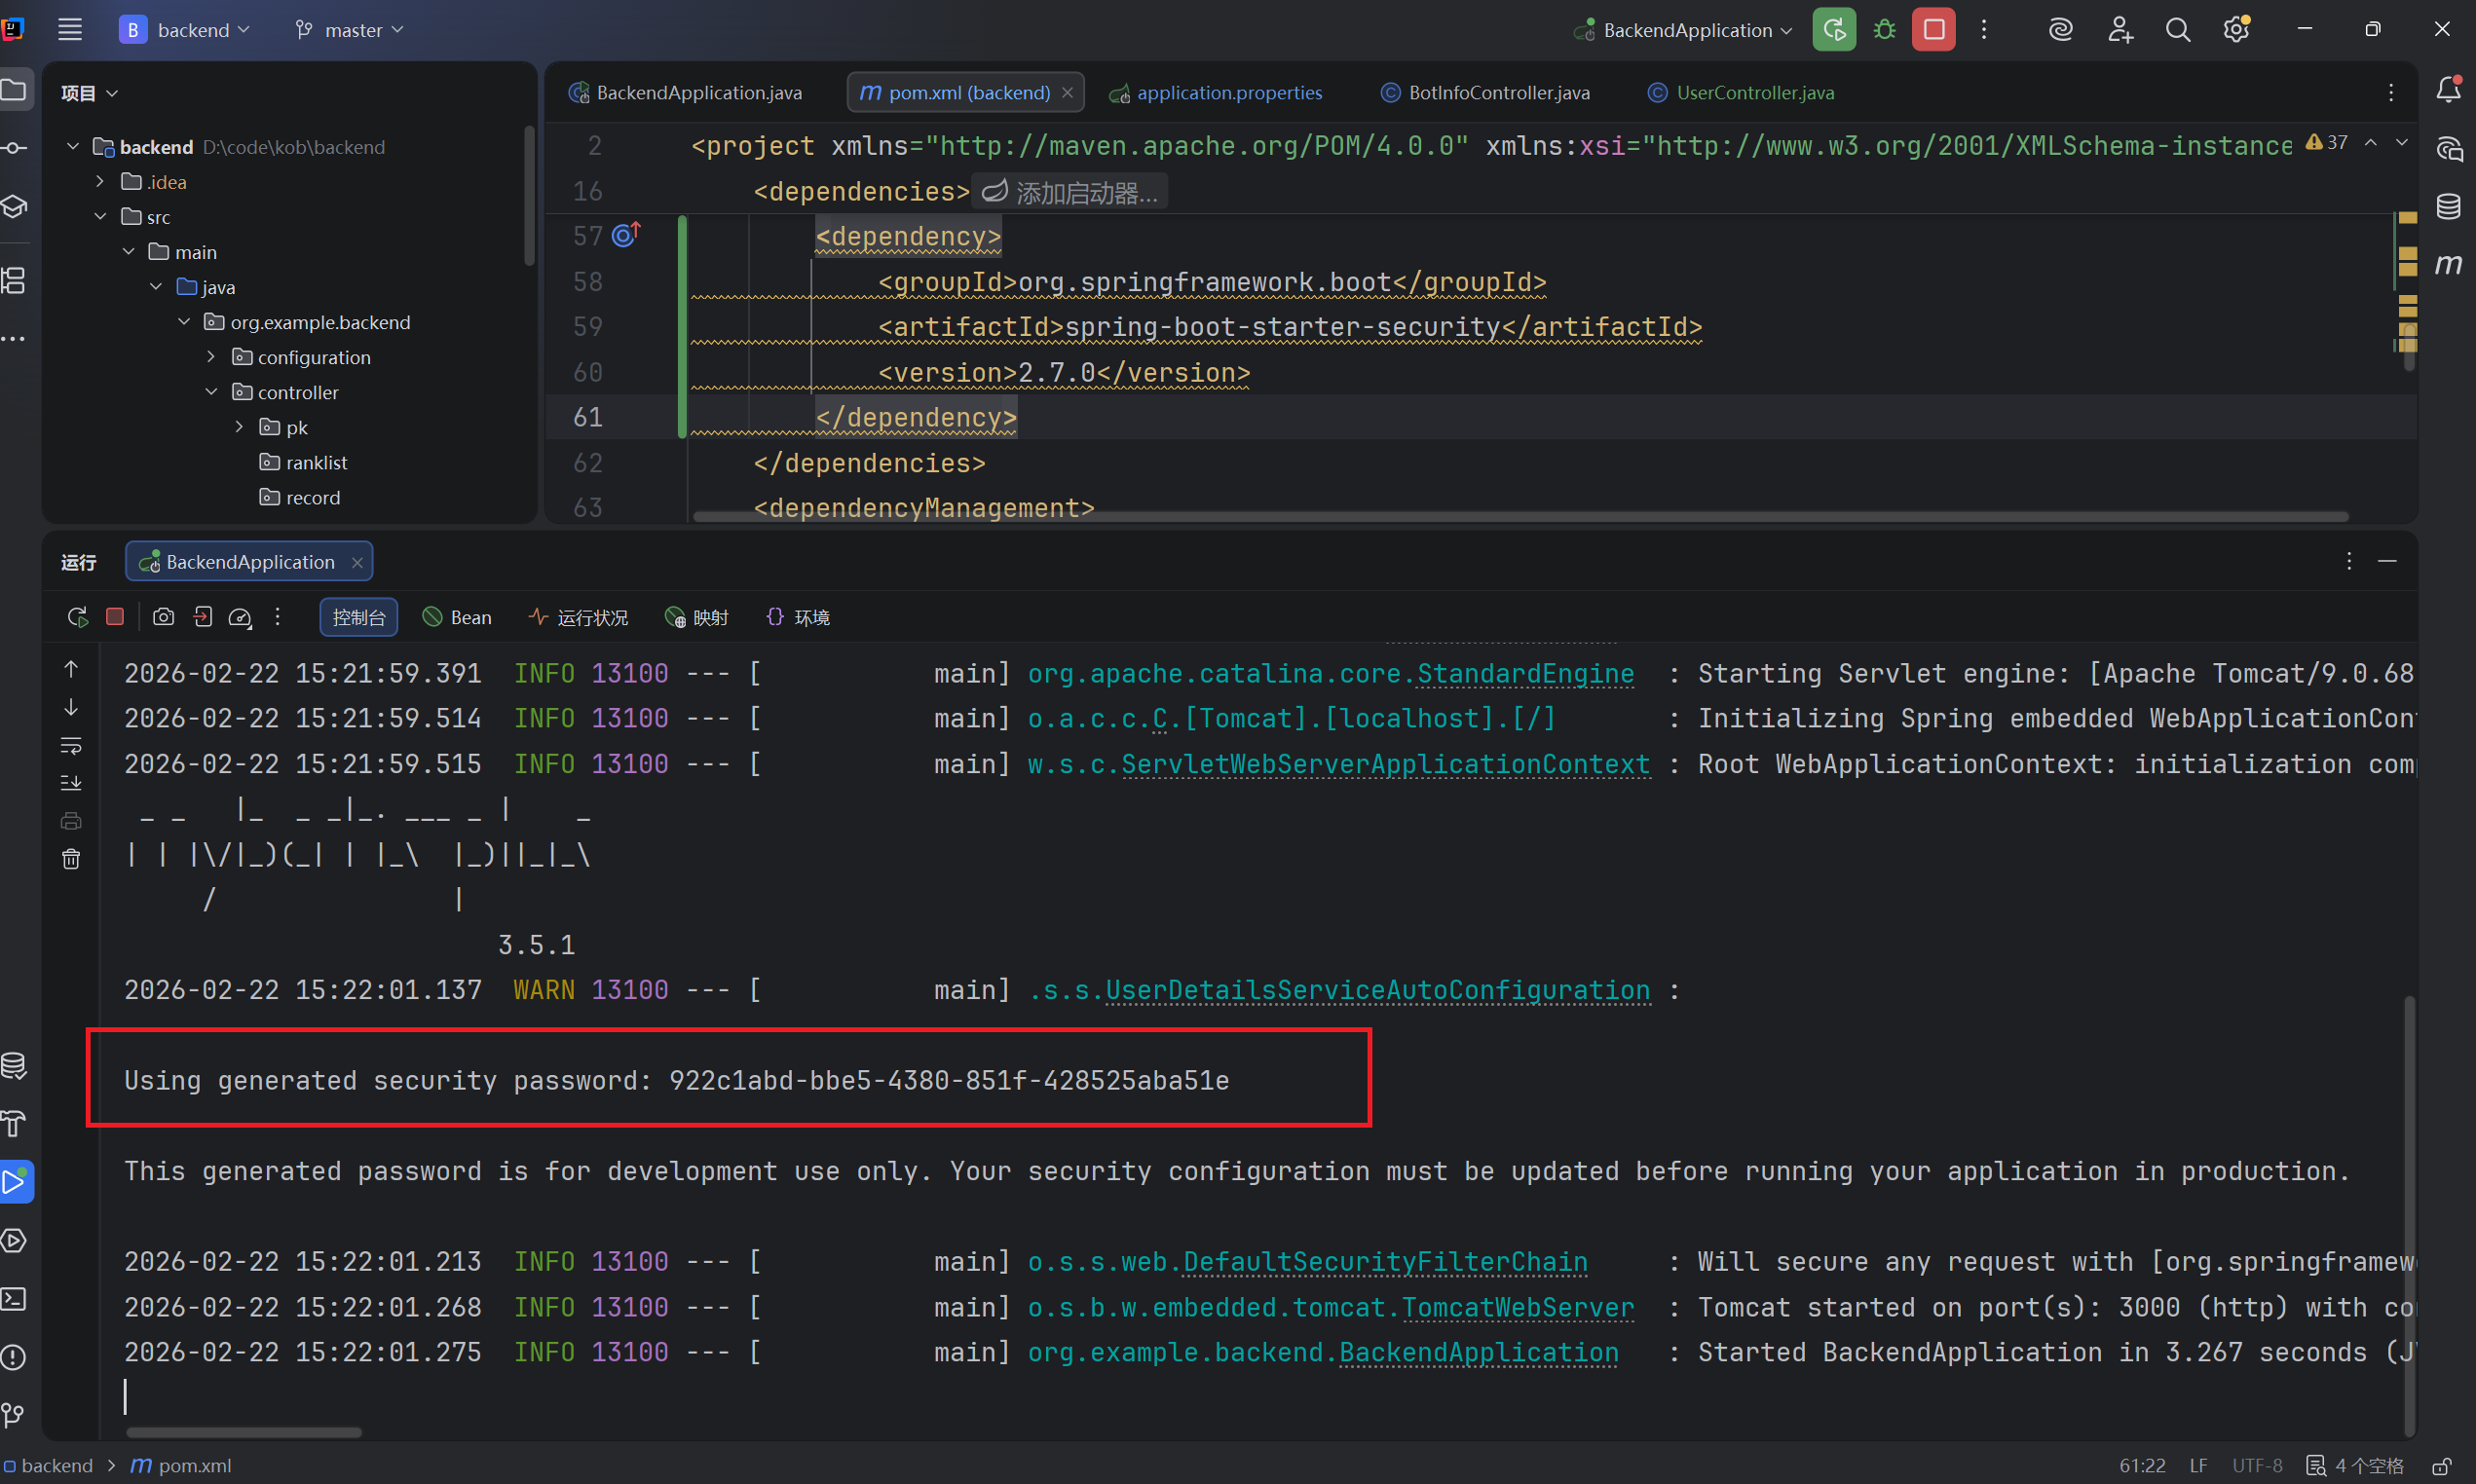The height and width of the screenshot is (1484, 2476).
Task: Open the Maven tool window icon
Action: click(2448, 265)
